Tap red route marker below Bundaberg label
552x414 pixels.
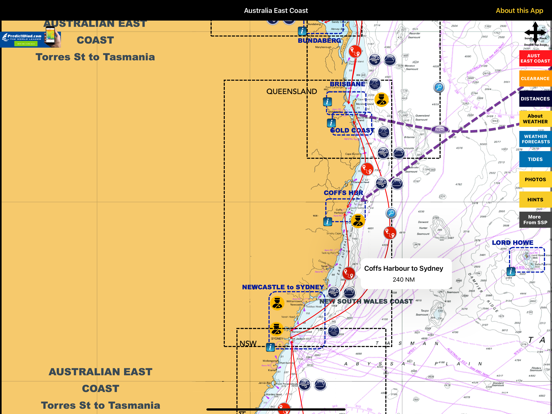355,51
